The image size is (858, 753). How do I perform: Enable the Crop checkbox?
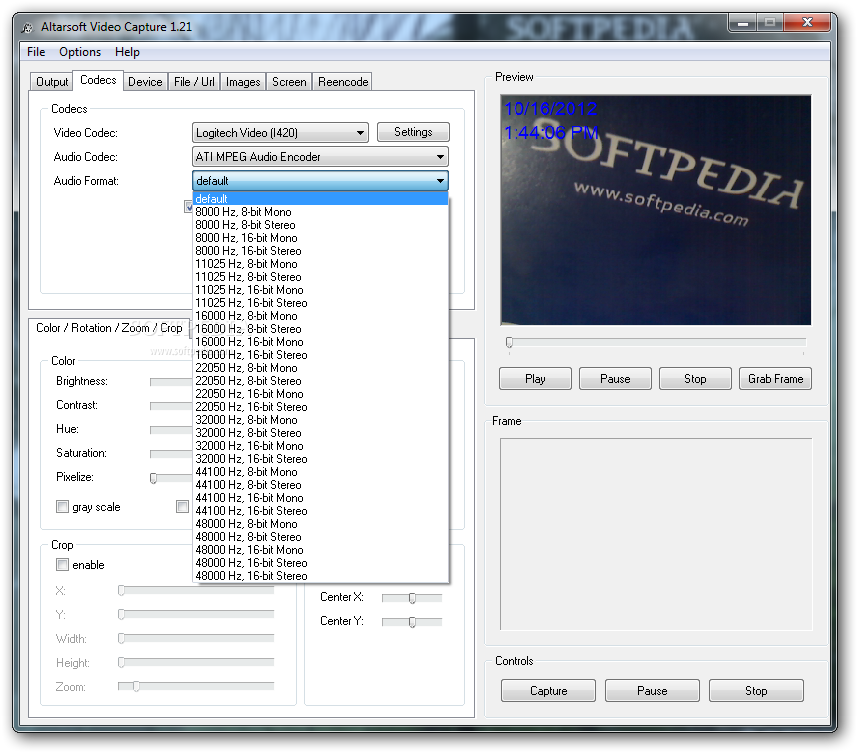click(x=62, y=565)
